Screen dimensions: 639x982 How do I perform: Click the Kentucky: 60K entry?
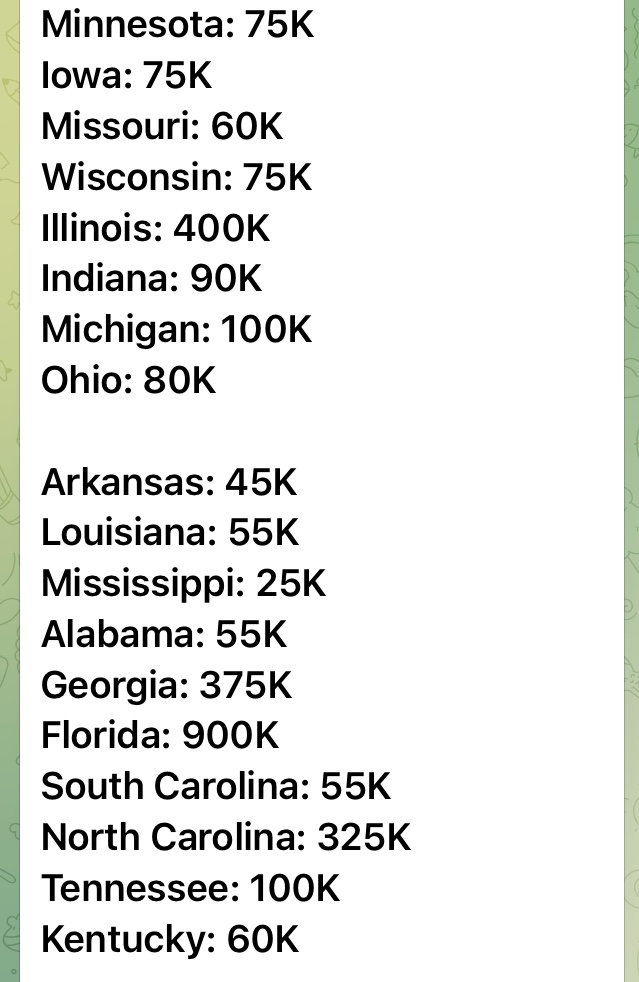pyautogui.click(x=170, y=940)
